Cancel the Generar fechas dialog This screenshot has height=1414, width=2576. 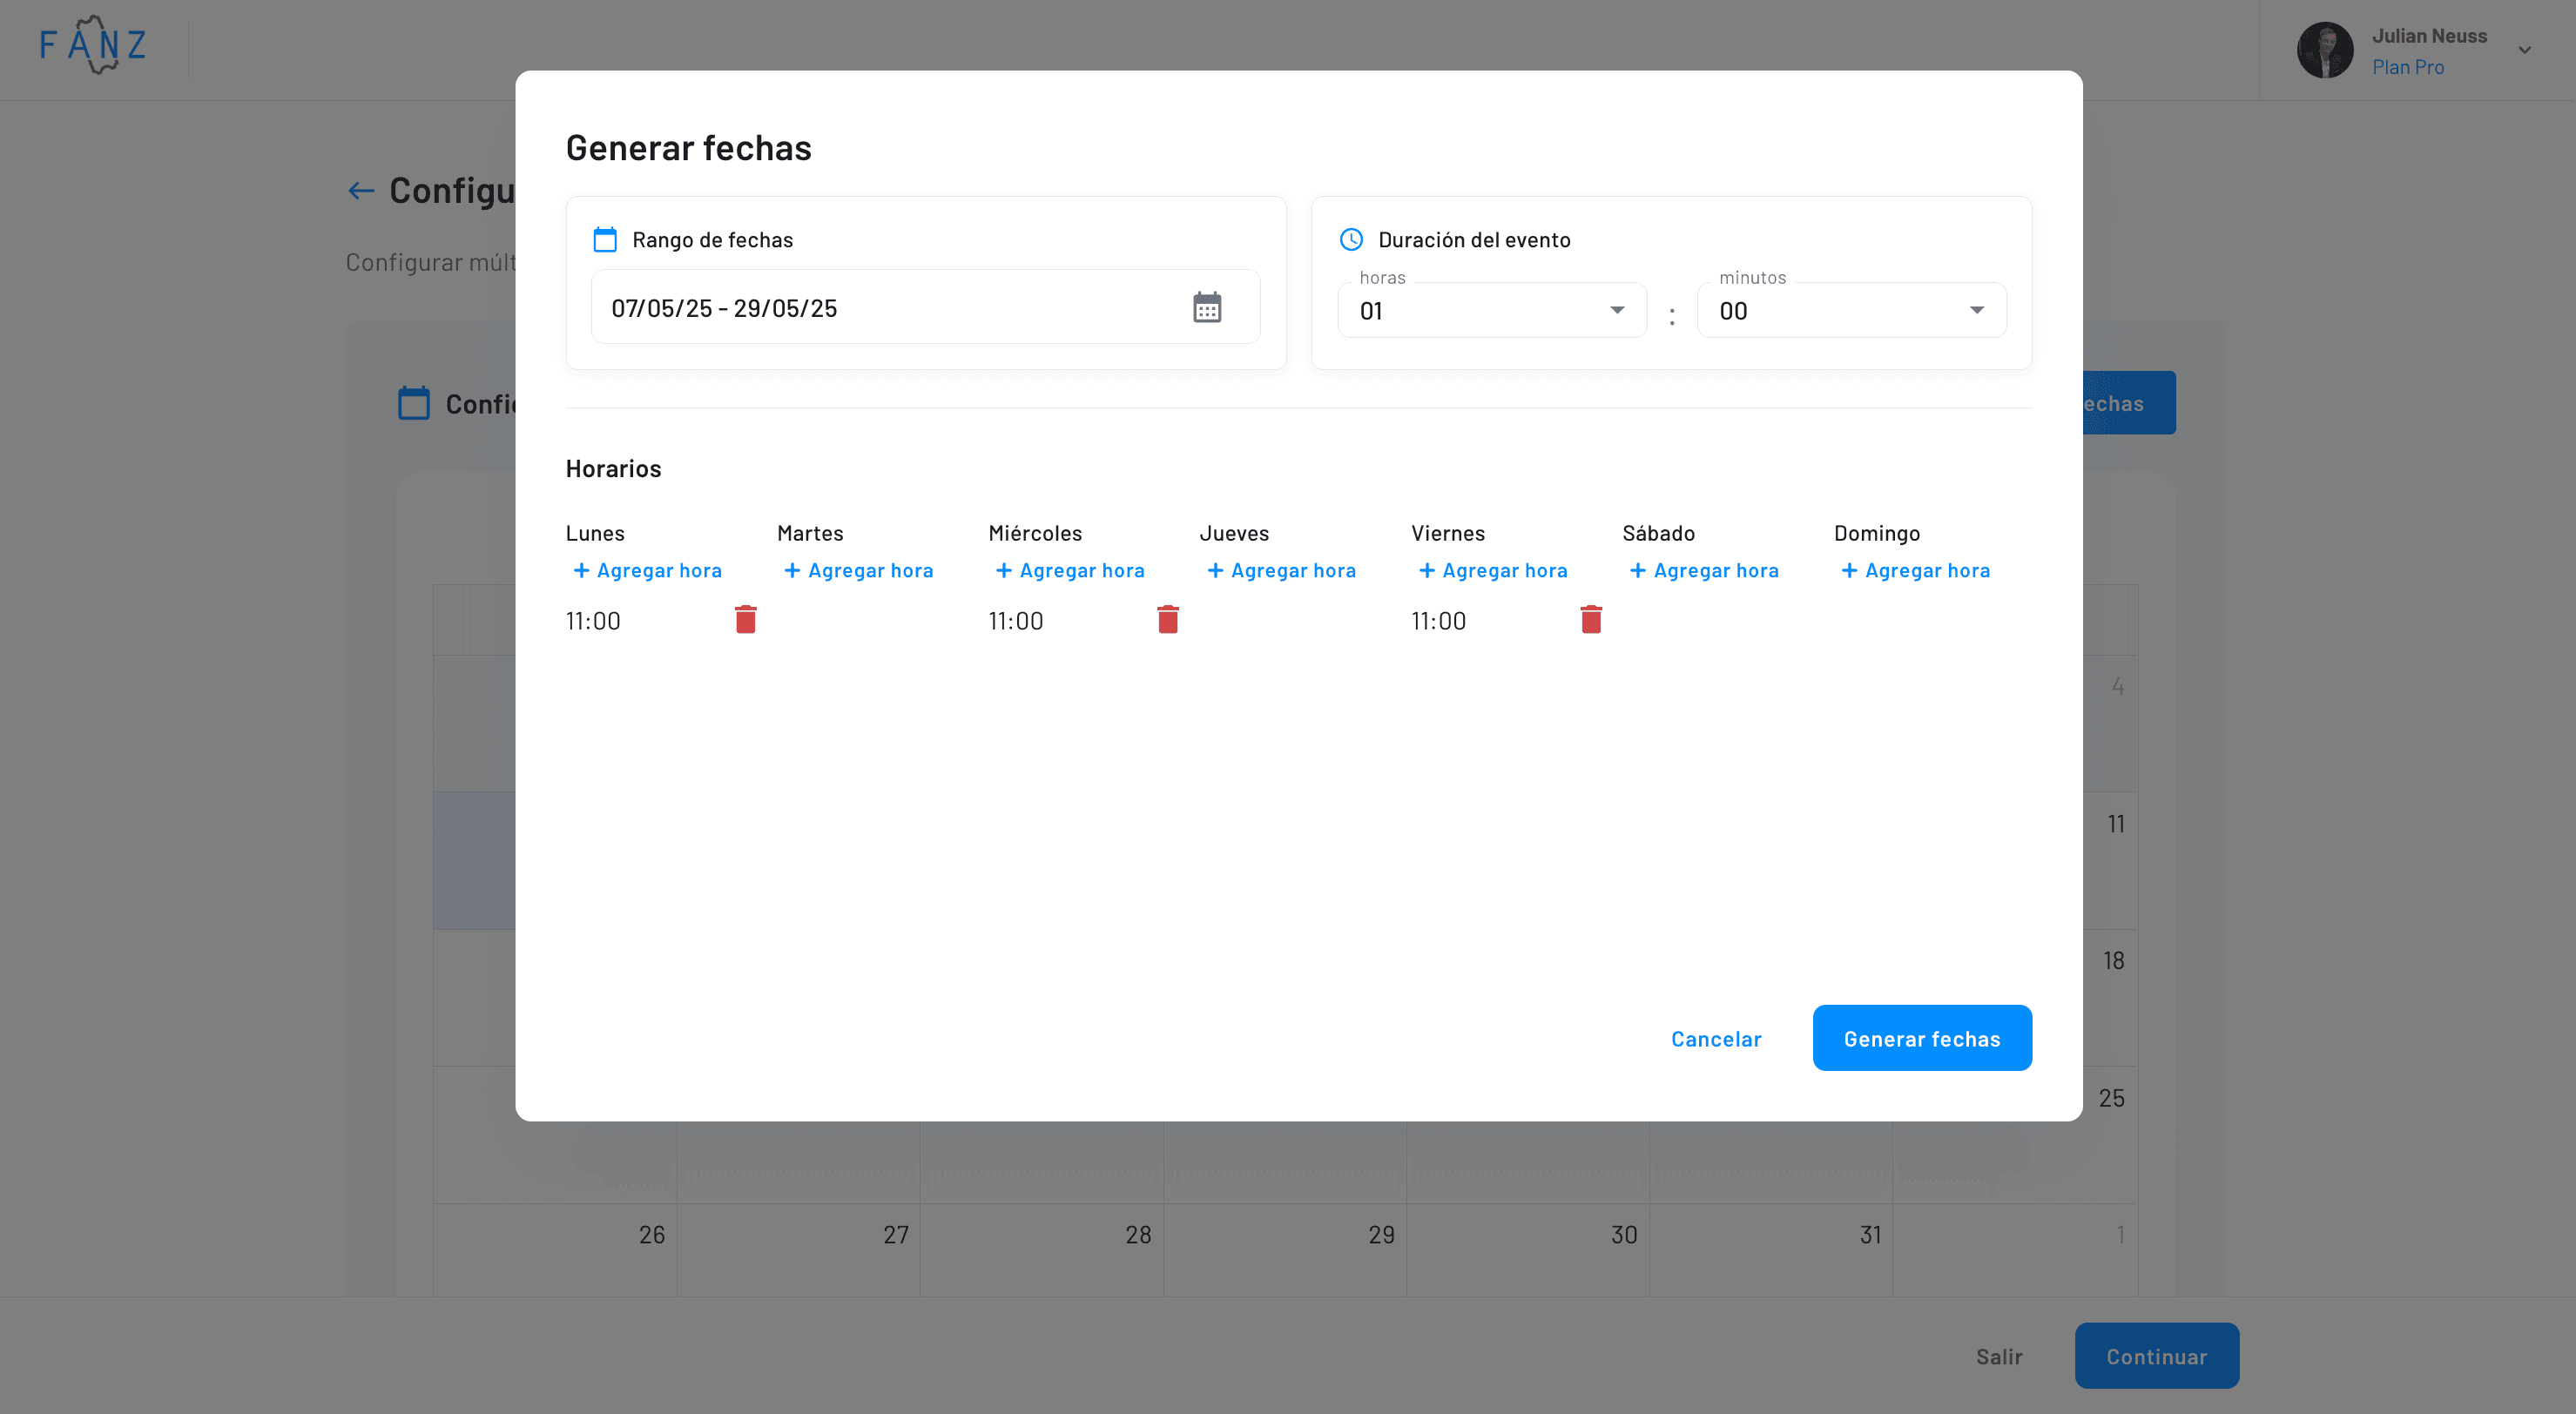1716,1038
